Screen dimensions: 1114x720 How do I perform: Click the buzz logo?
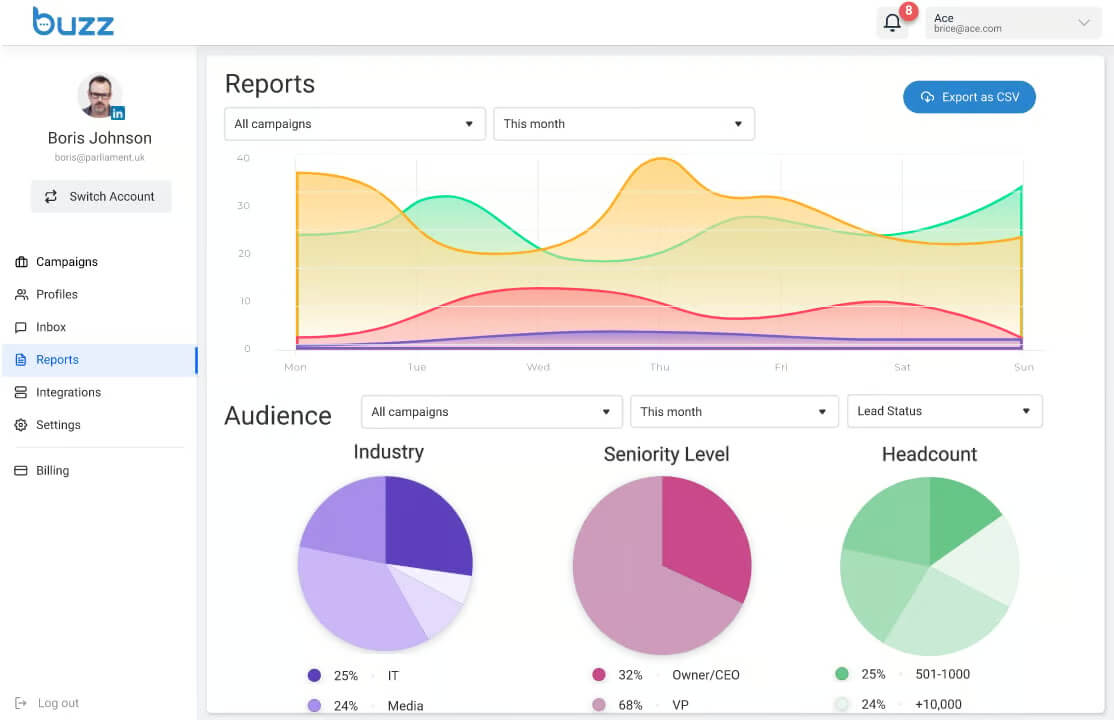pyautogui.click(x=73, y=21)
